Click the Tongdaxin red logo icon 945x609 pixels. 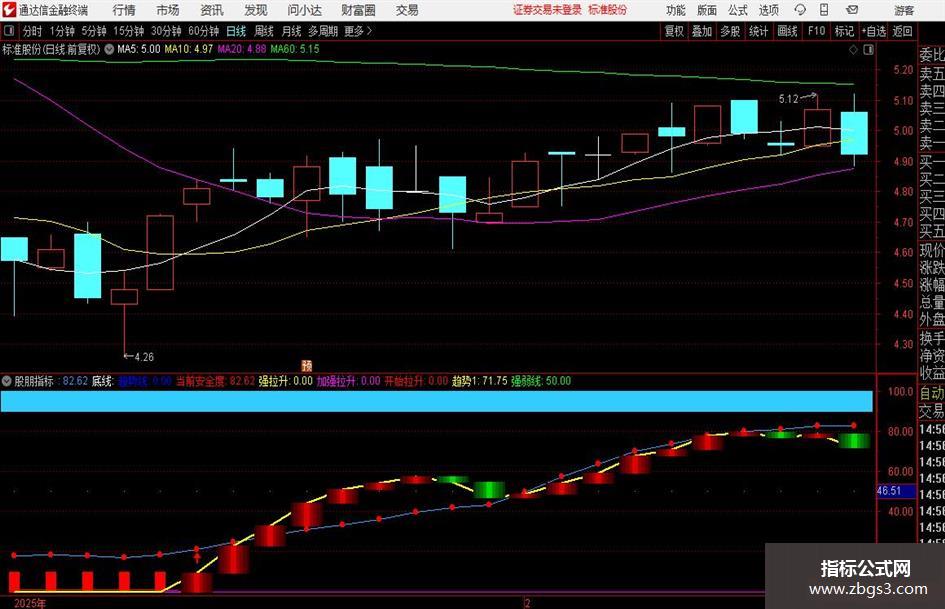pos(9,10)
